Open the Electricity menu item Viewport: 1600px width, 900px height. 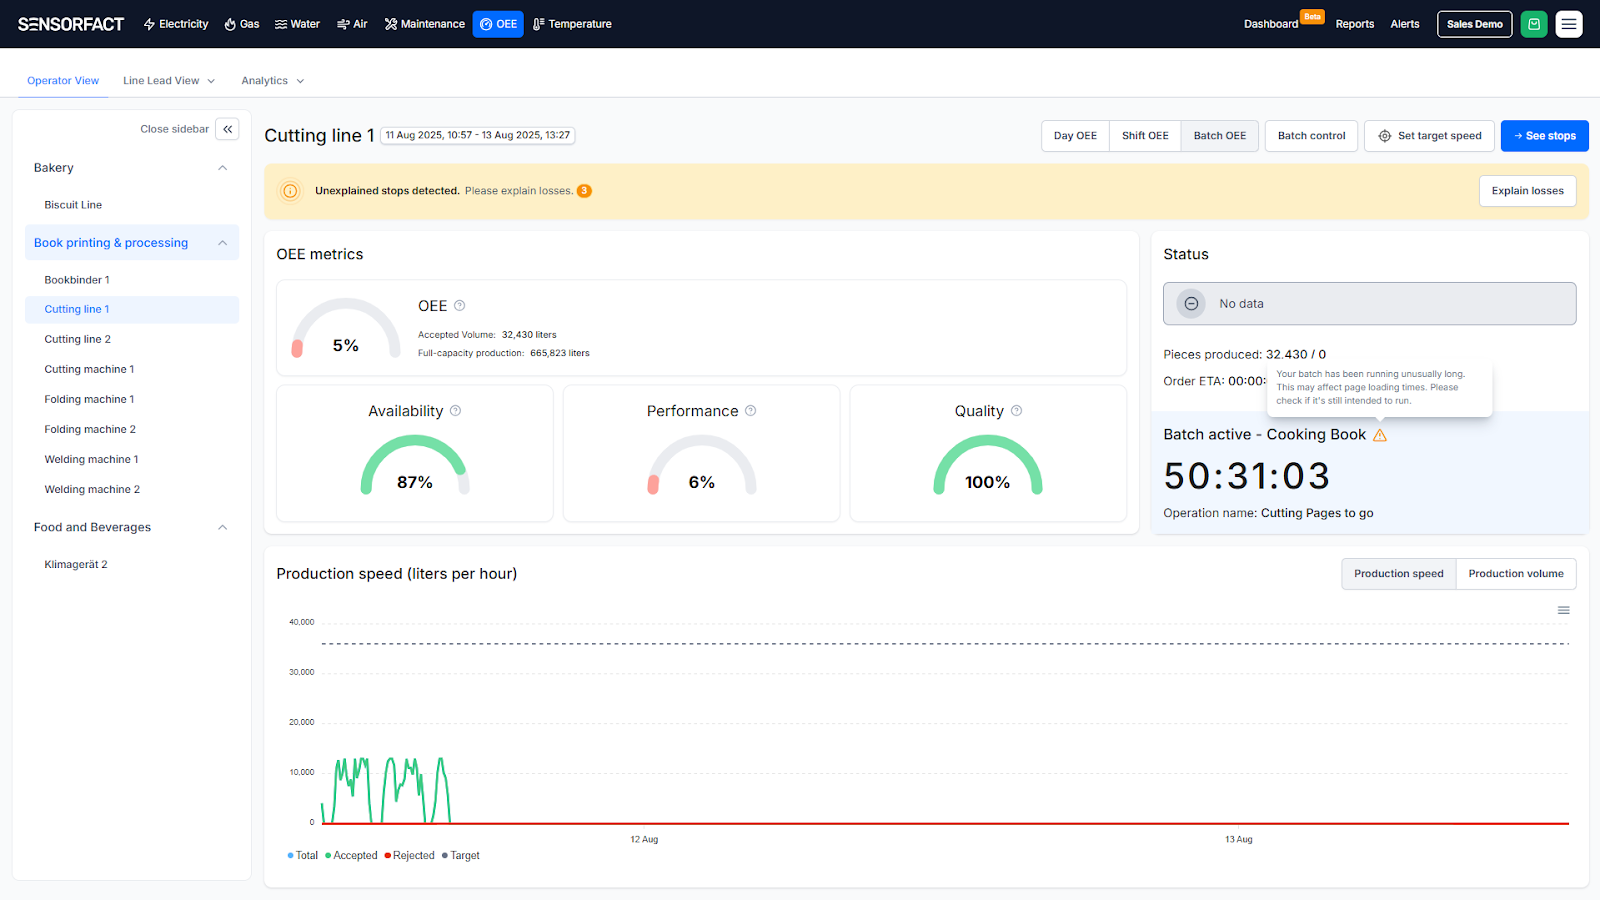tap(176, 24)
